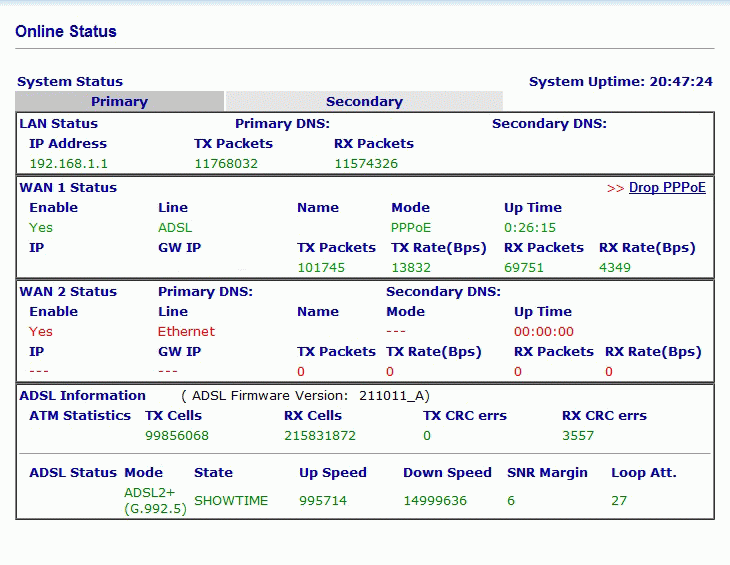Screen dimensions: 730x565
Task: Switch to the Secondary tab
Action: [364, 101]
